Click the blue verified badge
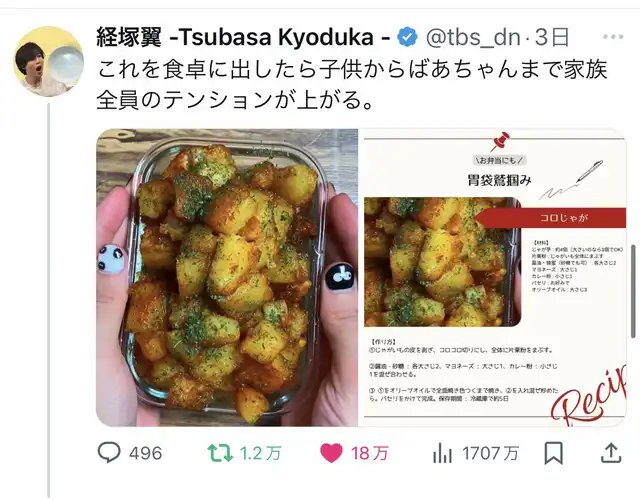Image resolution: width=640 pixels, height=500 pixels. (407, 37)
